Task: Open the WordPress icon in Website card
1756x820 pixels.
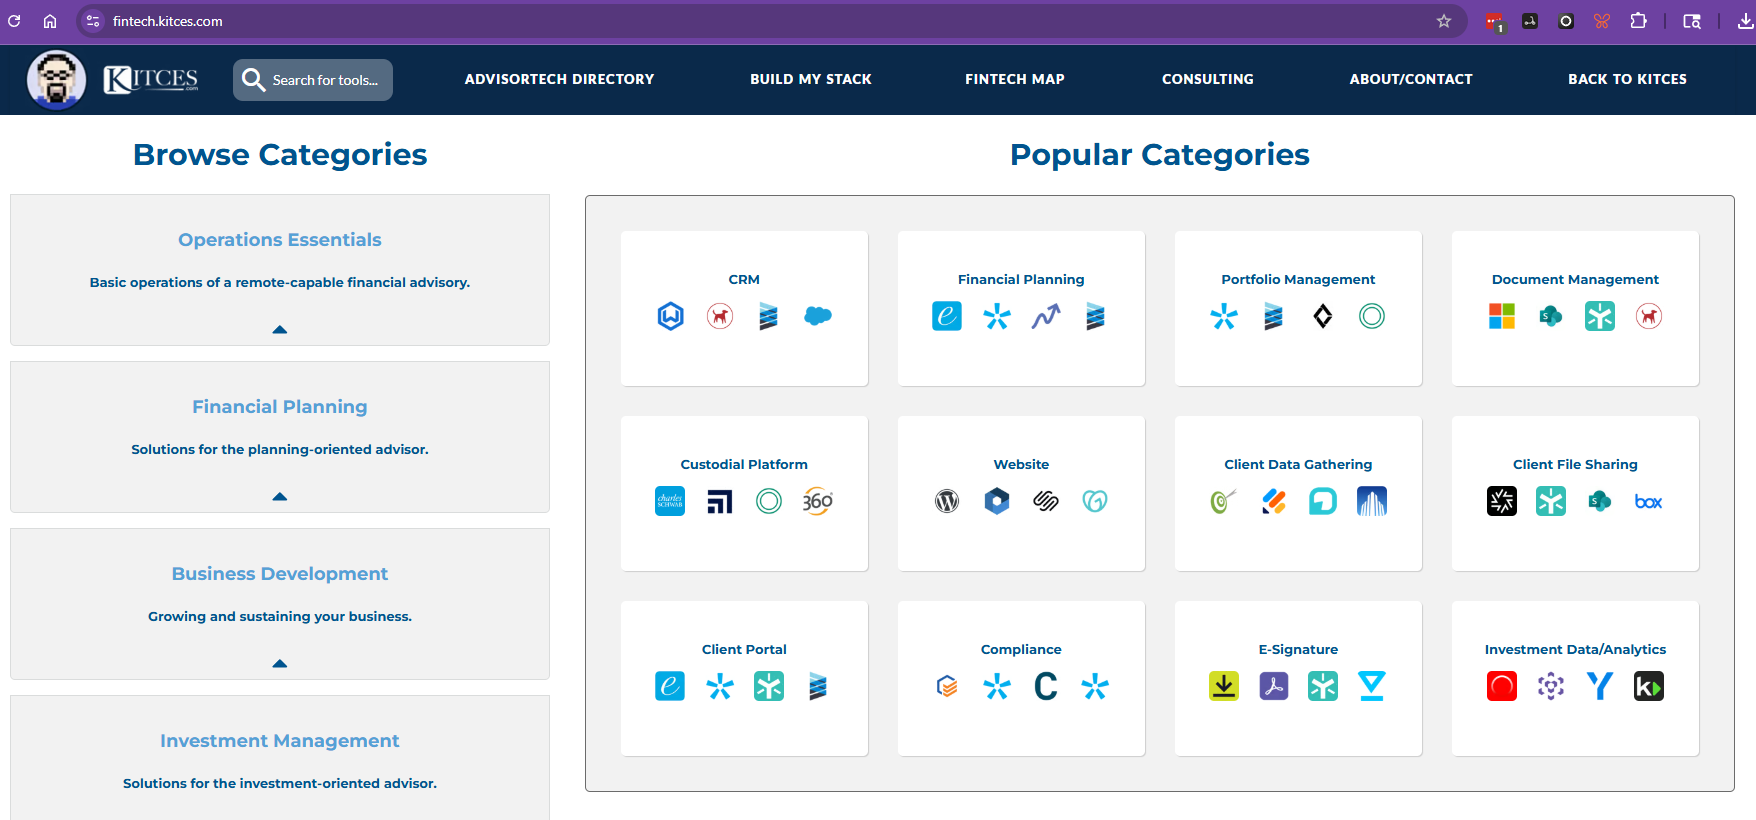Action: tap(947, 501)
